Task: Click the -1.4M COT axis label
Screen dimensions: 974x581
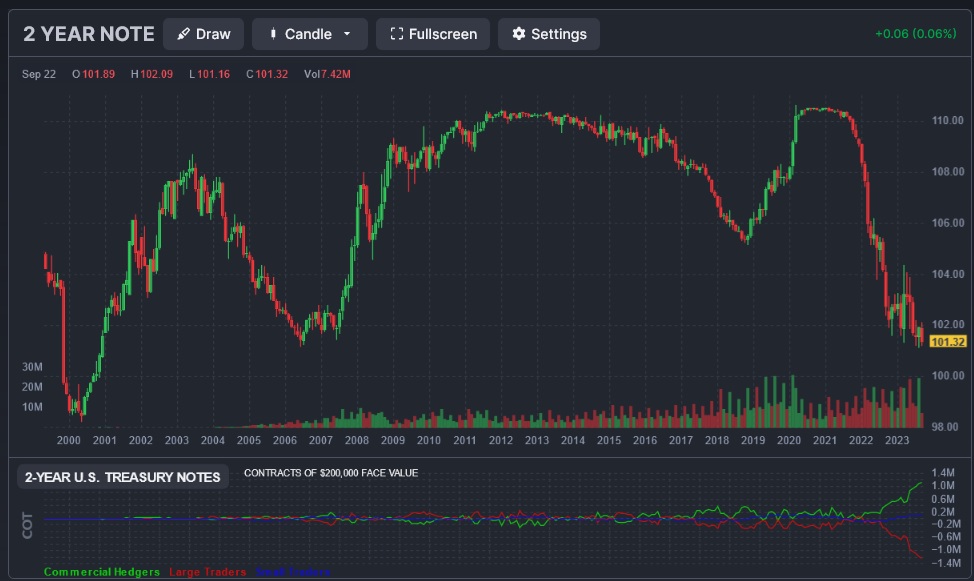Action: point(945,563)
